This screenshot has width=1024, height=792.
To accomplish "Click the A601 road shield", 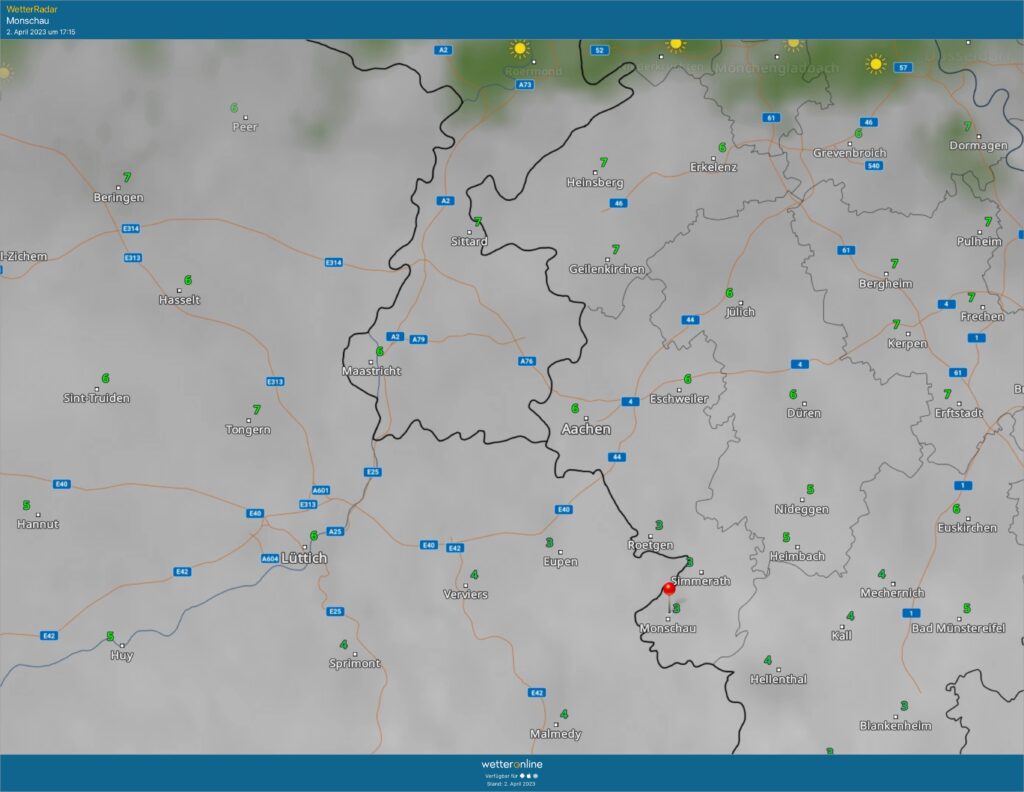I will point(321,490).
